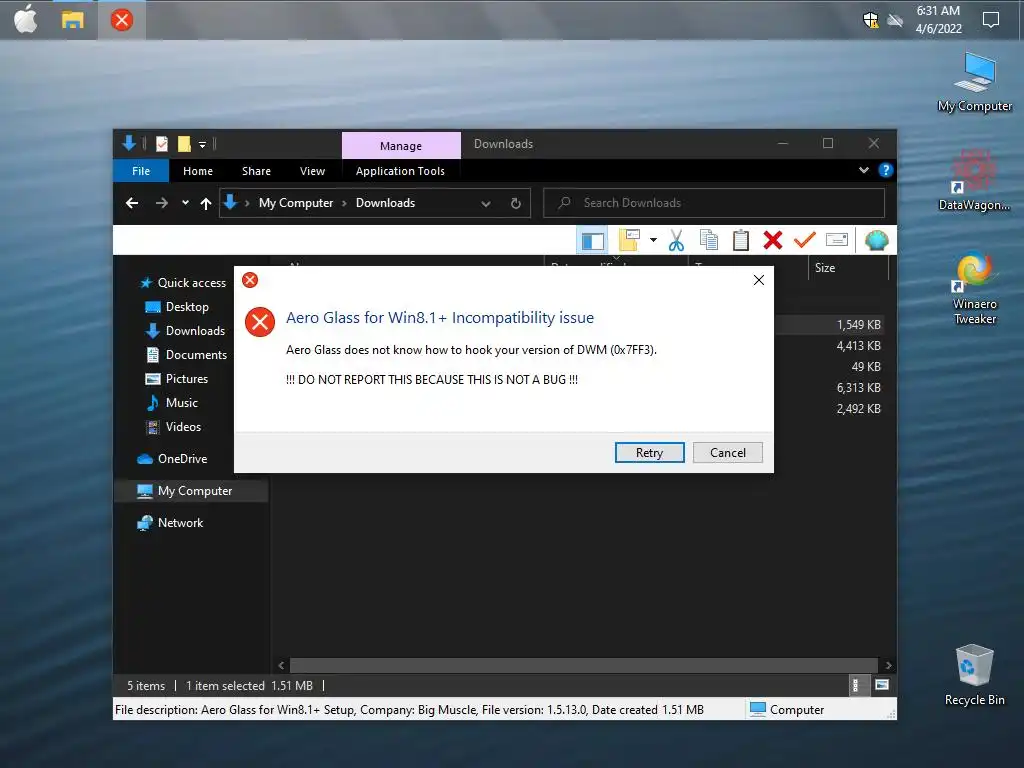This screenshot has height=768, width=1024.
Task: Click the scroll left arrow
Action: coord(281,665)
